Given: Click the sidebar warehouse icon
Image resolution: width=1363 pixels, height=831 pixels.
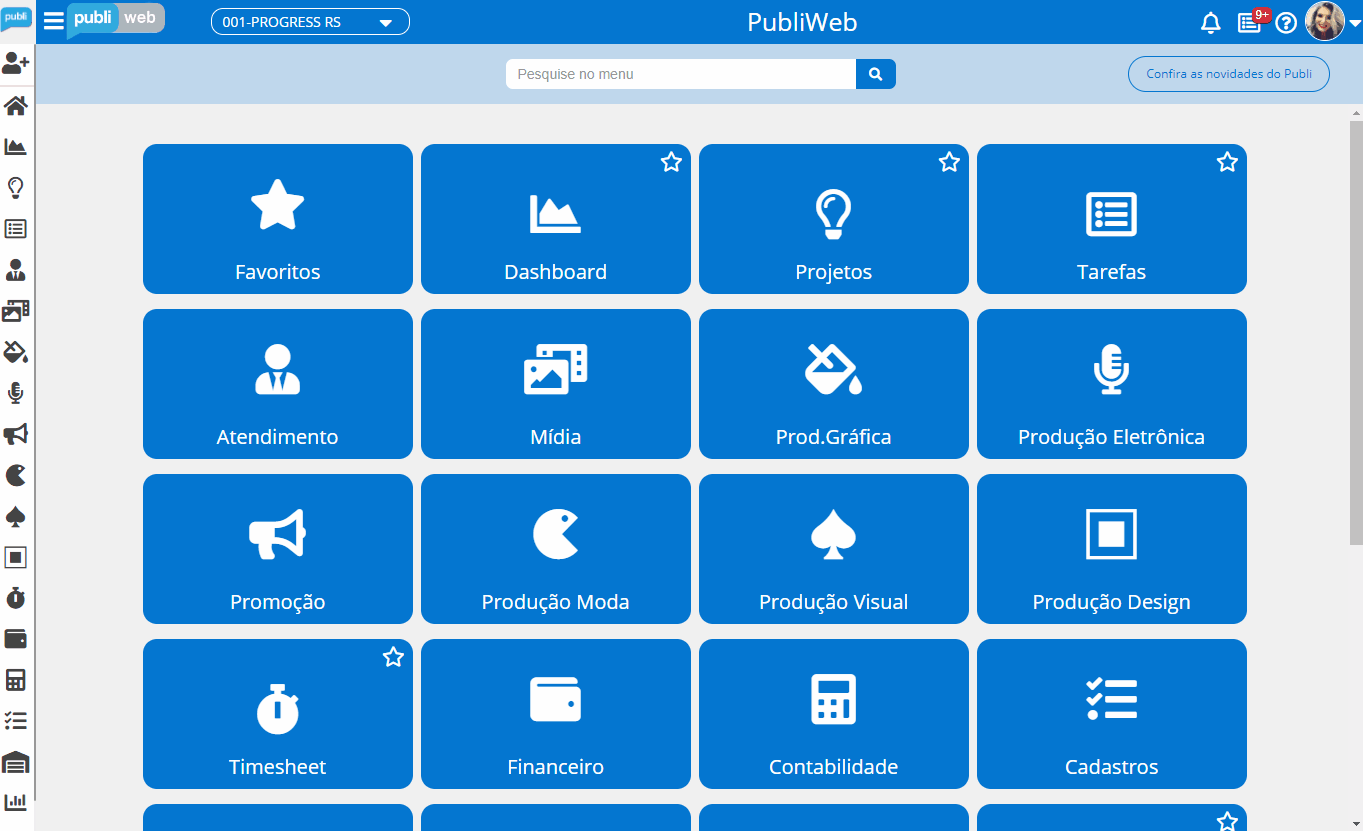Looking at the screenshot, I should pyautogui.click(x=16, y=762).
